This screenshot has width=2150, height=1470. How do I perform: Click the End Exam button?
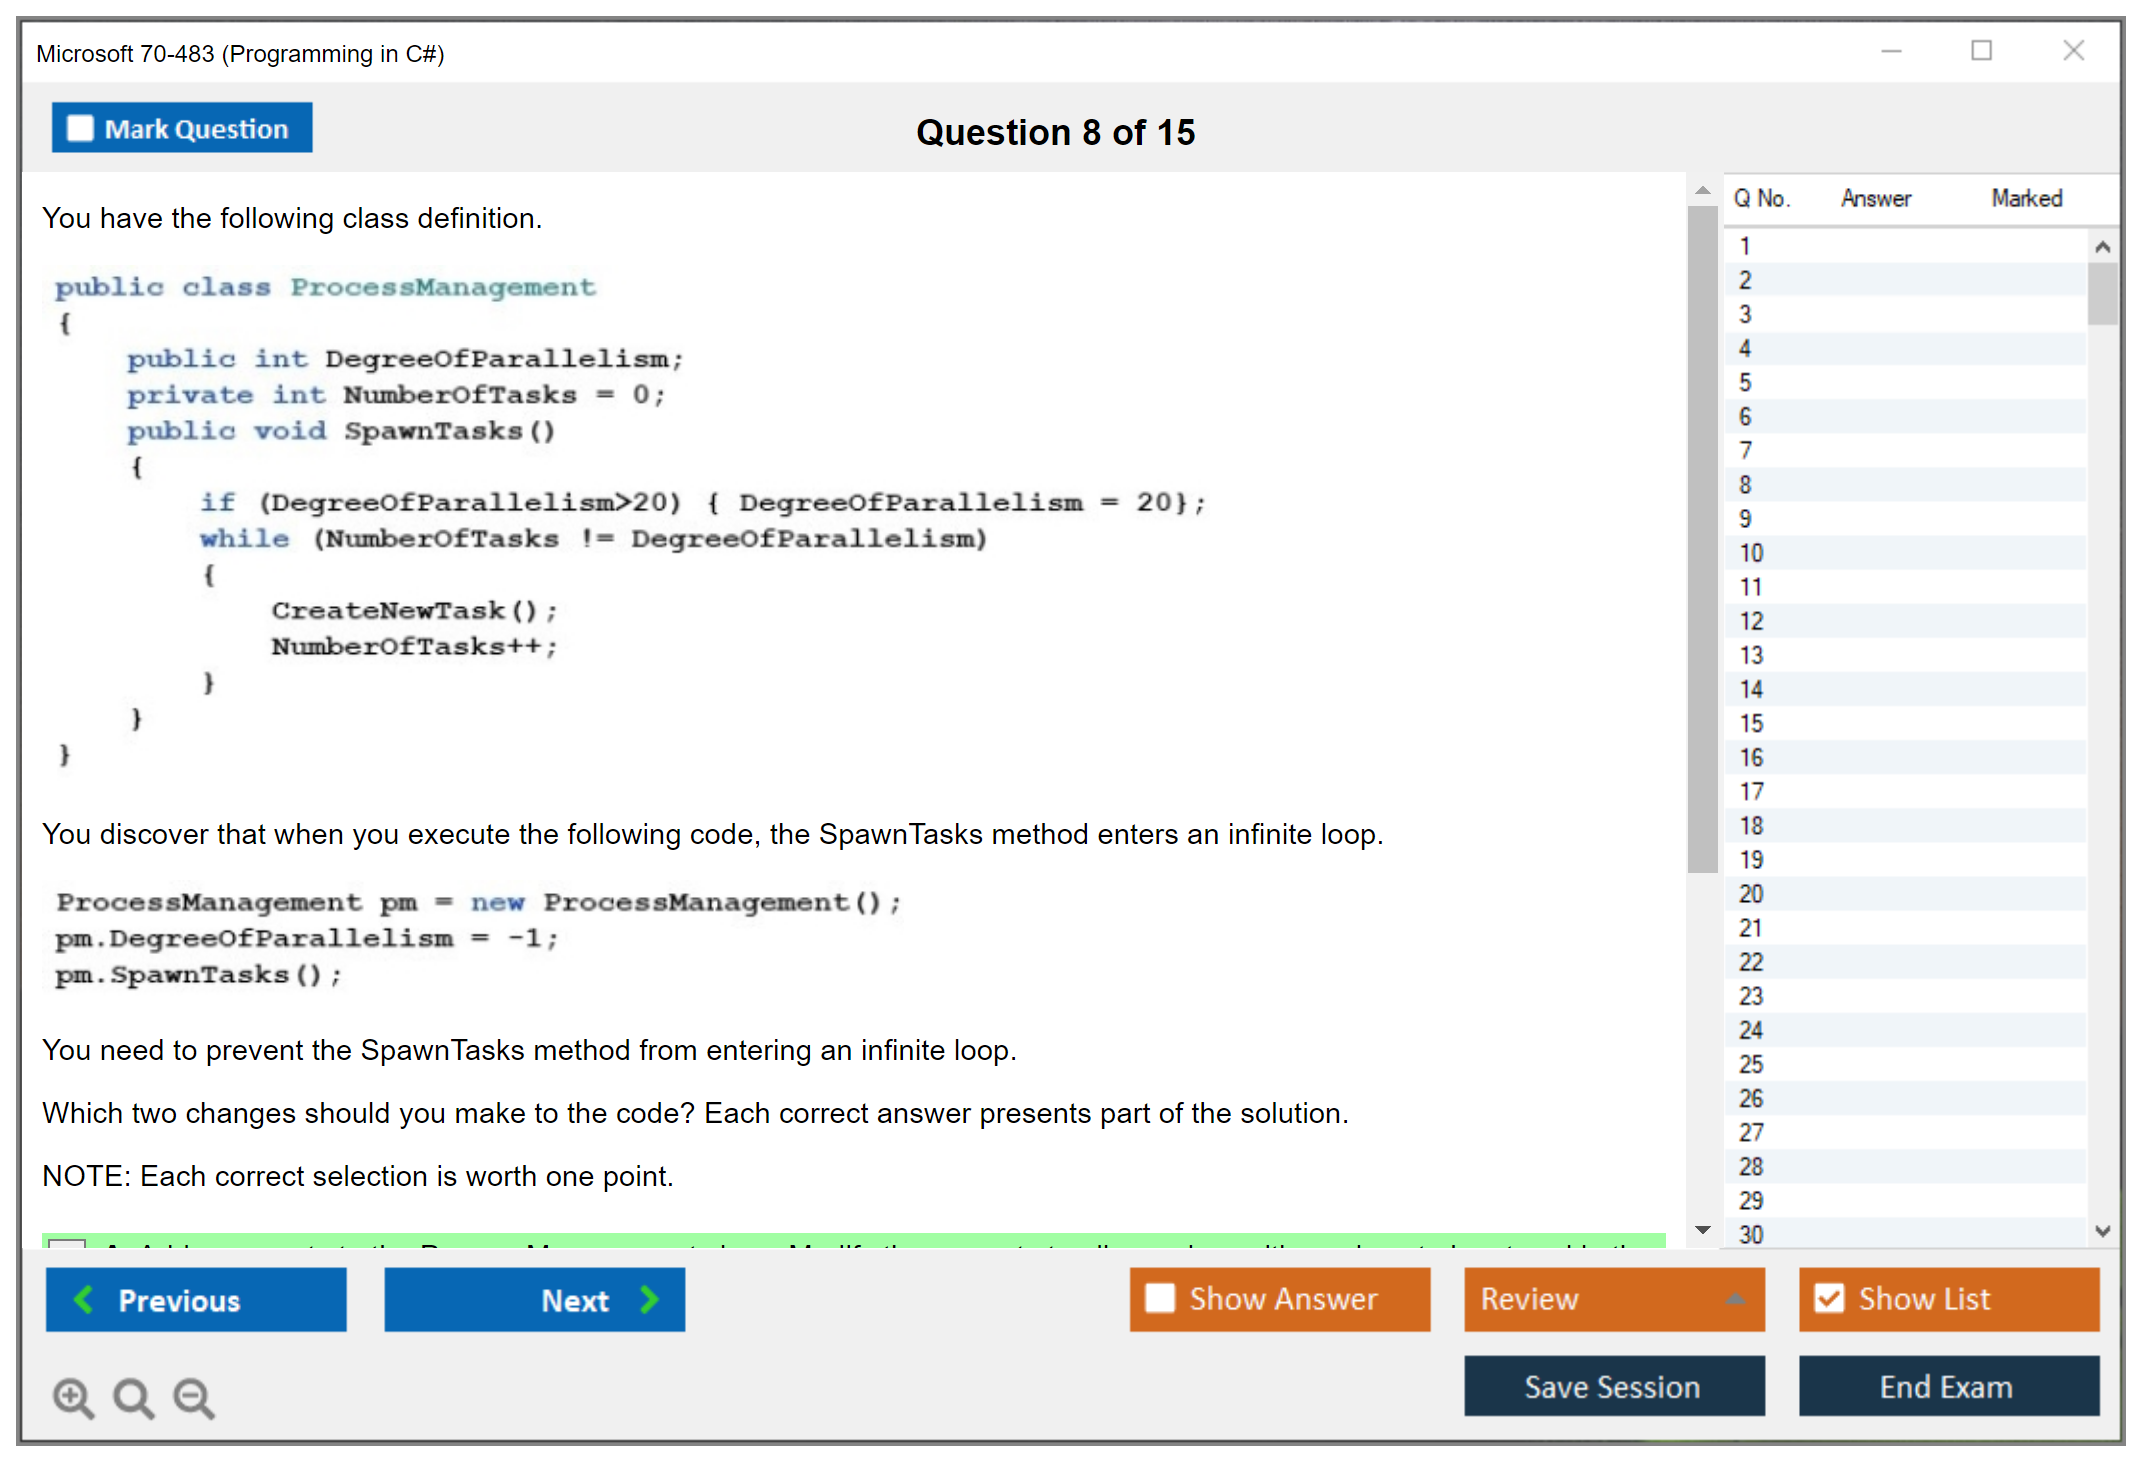[1947, 1386]
